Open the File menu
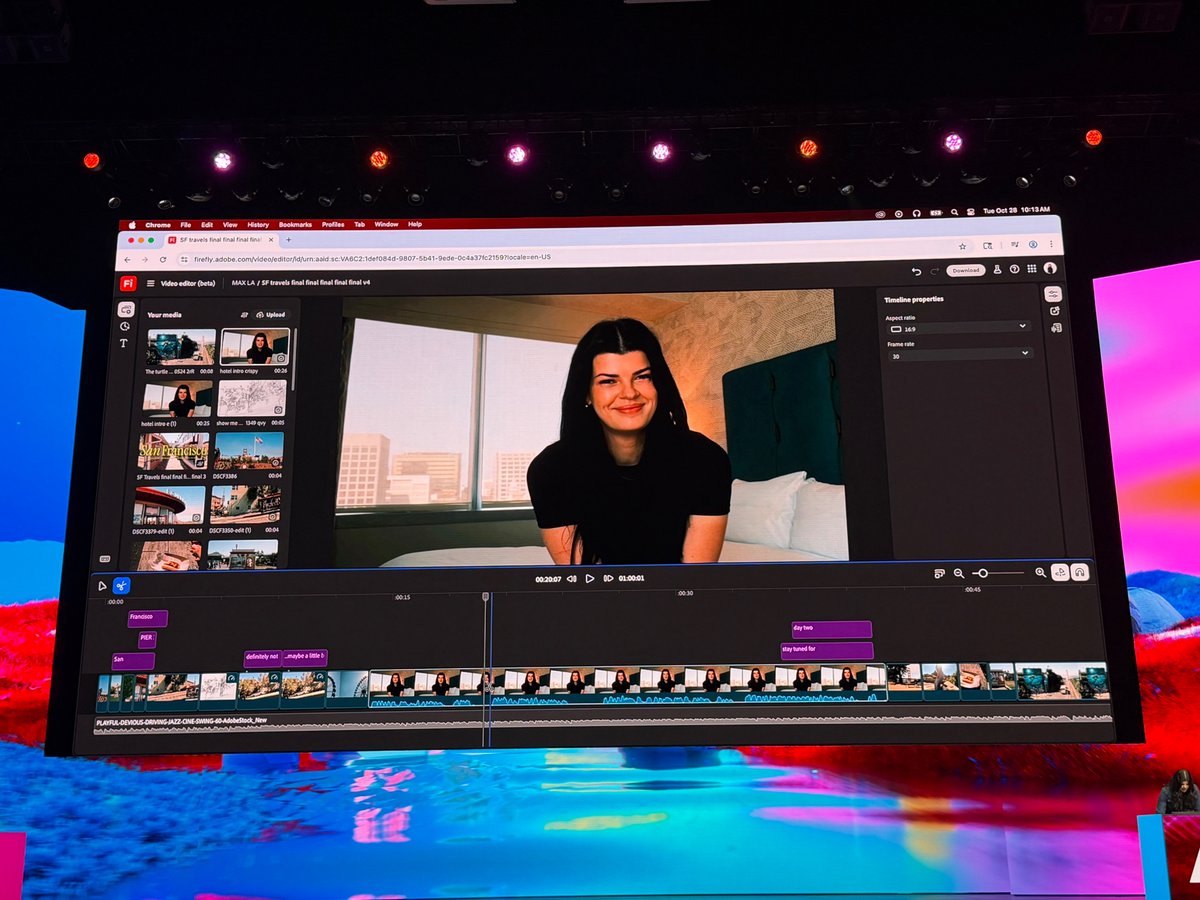 [x=186, y=225]
